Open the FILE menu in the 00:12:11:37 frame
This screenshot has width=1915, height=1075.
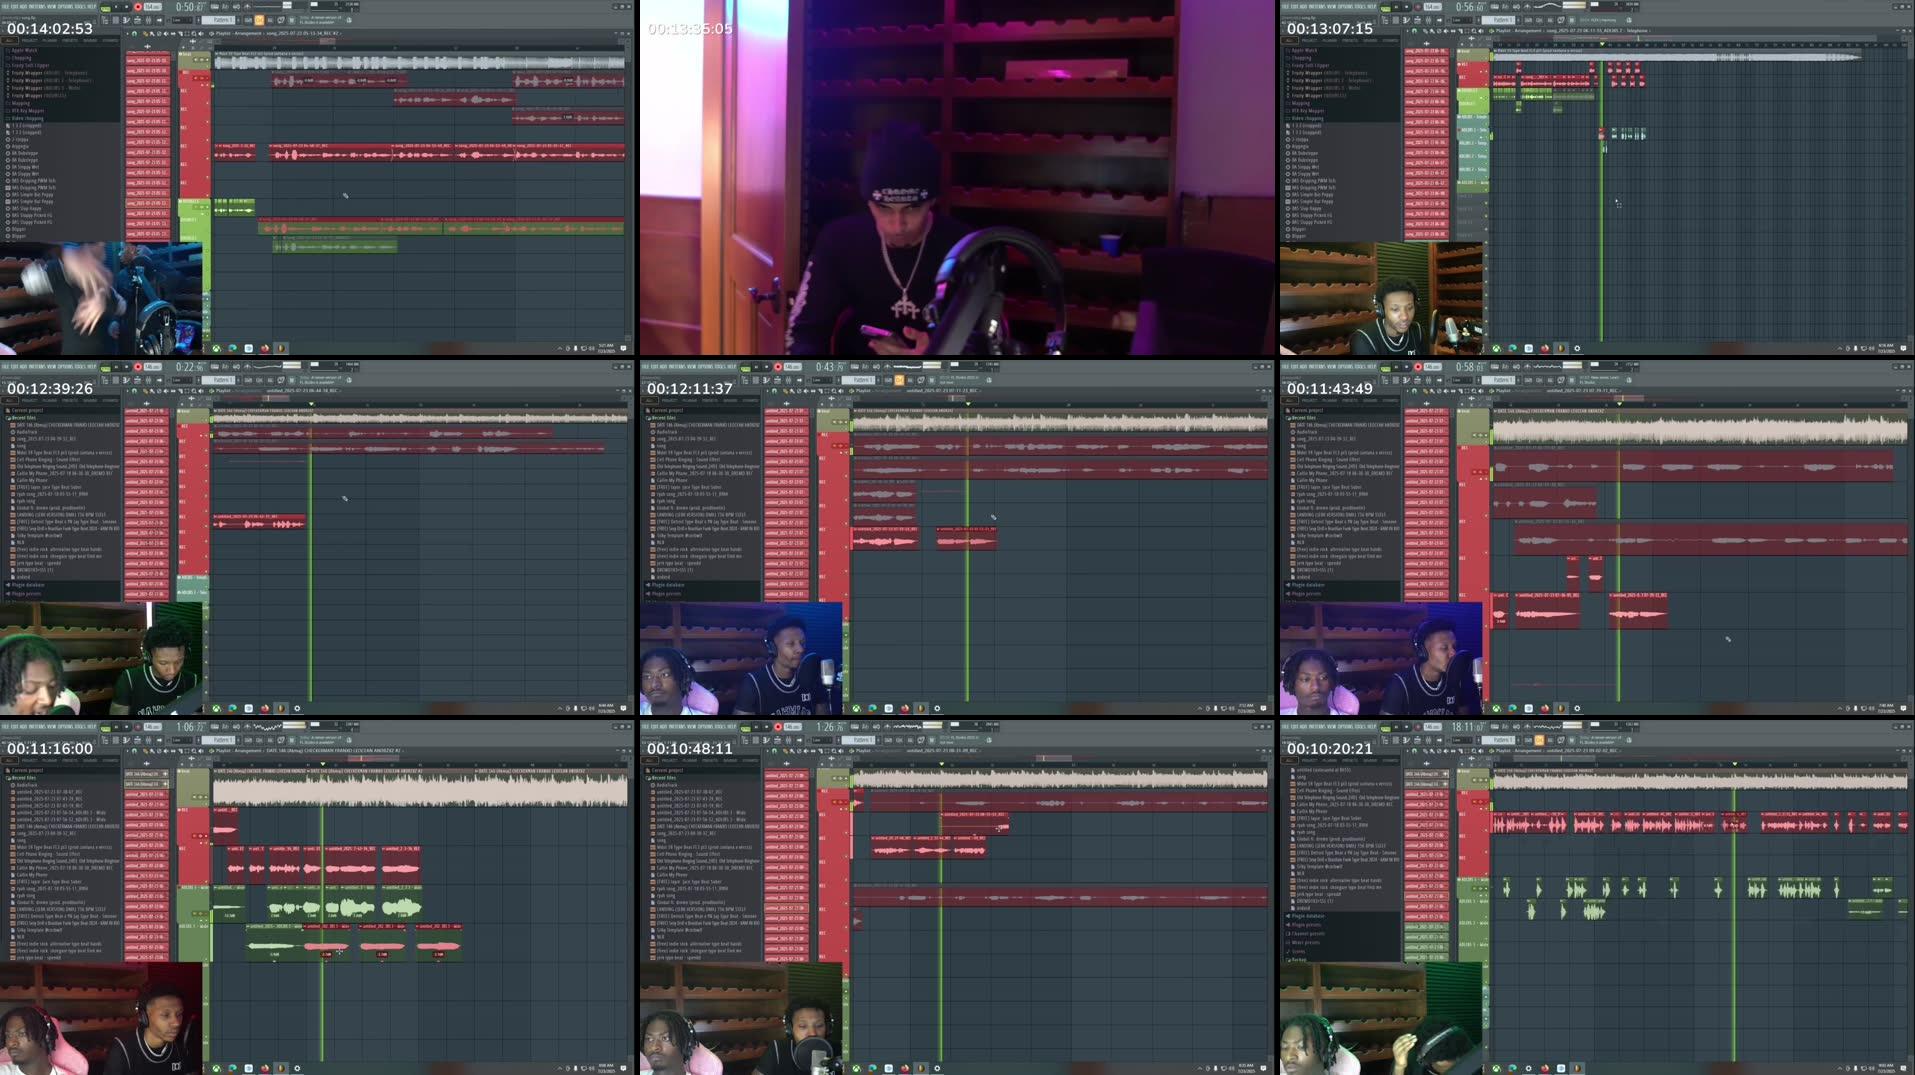(x=645, y=366)
